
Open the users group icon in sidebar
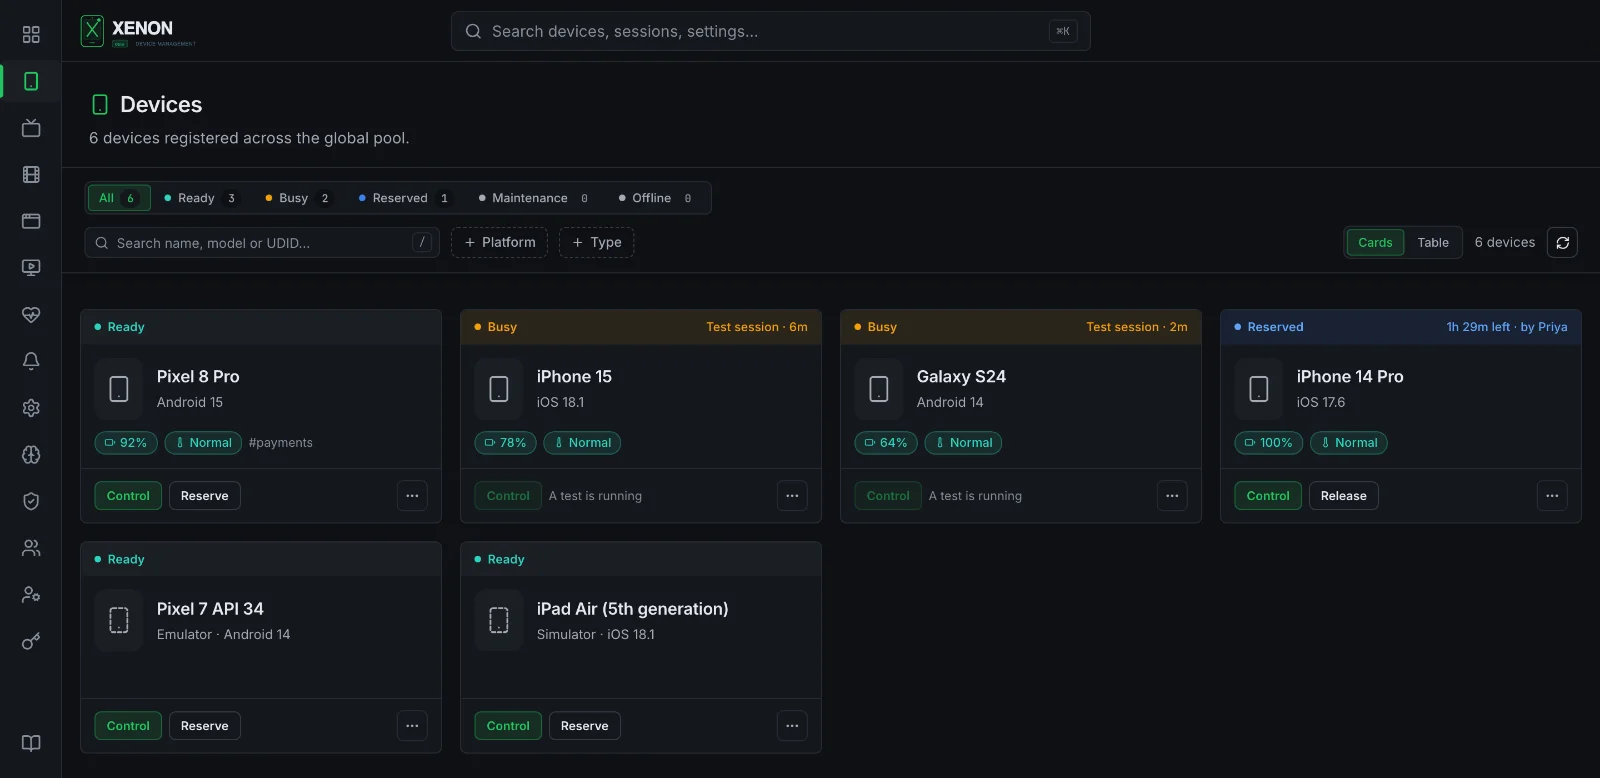point(31,548)
